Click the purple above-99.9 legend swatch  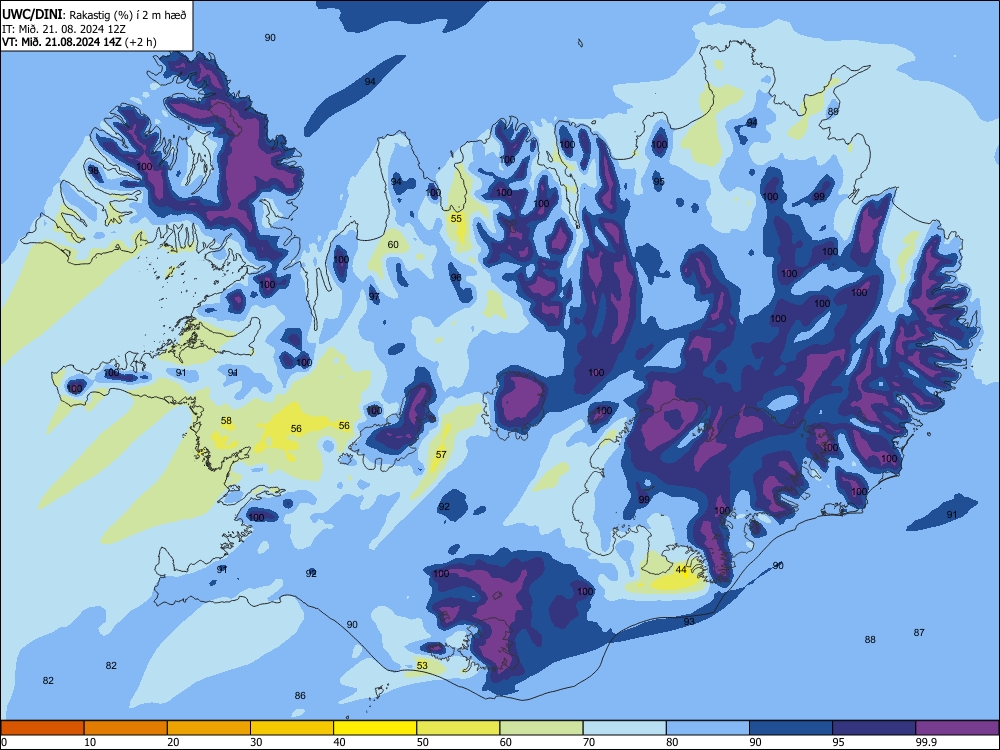[957, 728]
